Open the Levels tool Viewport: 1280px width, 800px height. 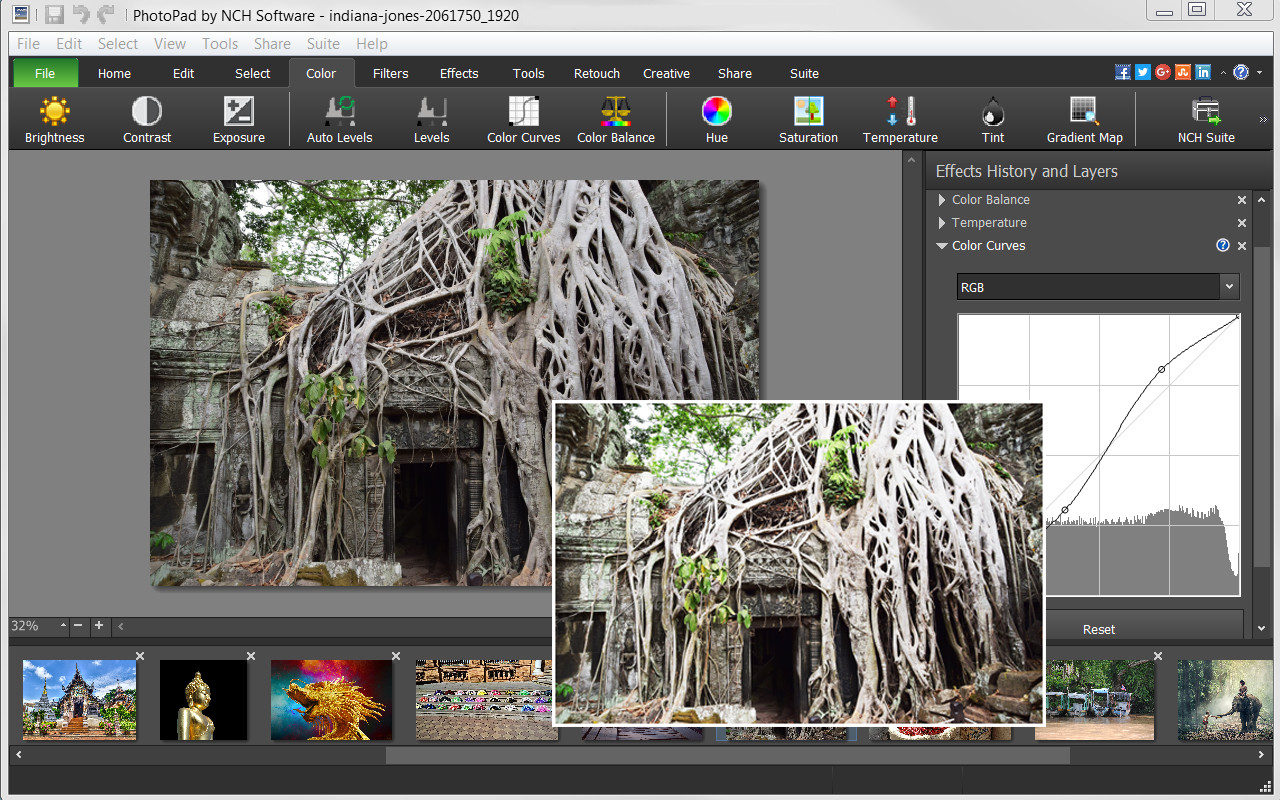[x=431, y=118]
